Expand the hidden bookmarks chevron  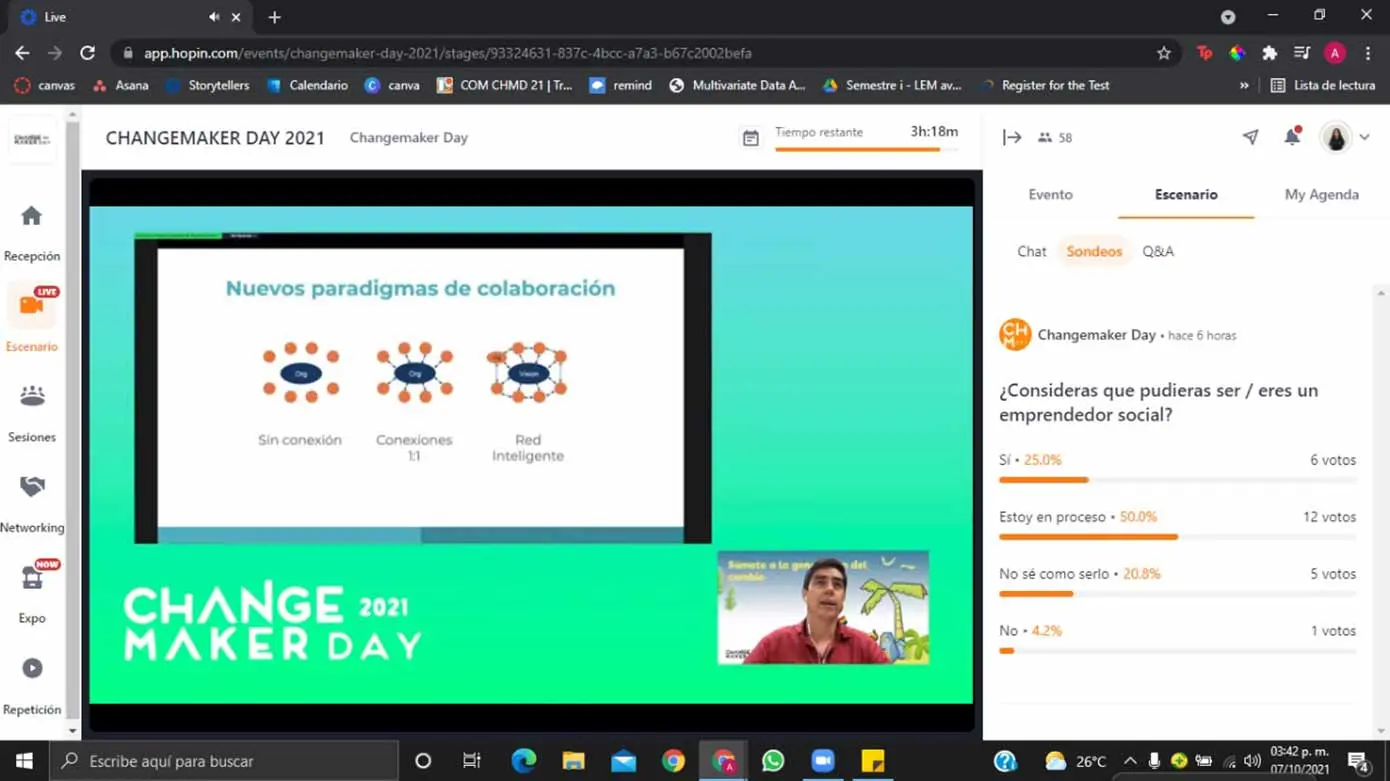click(1244, 85)
